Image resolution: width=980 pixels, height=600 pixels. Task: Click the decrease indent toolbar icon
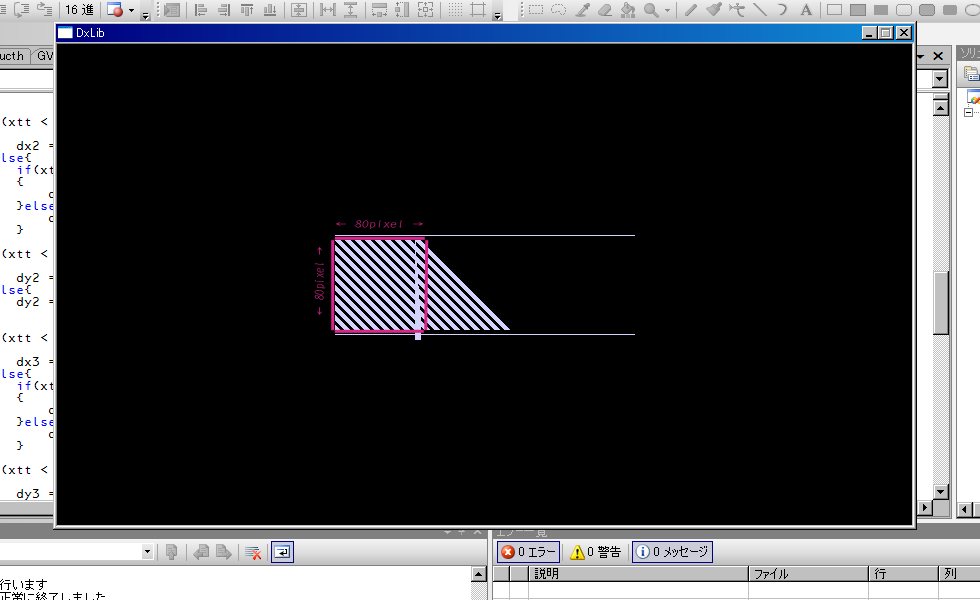tap(44, 9)
